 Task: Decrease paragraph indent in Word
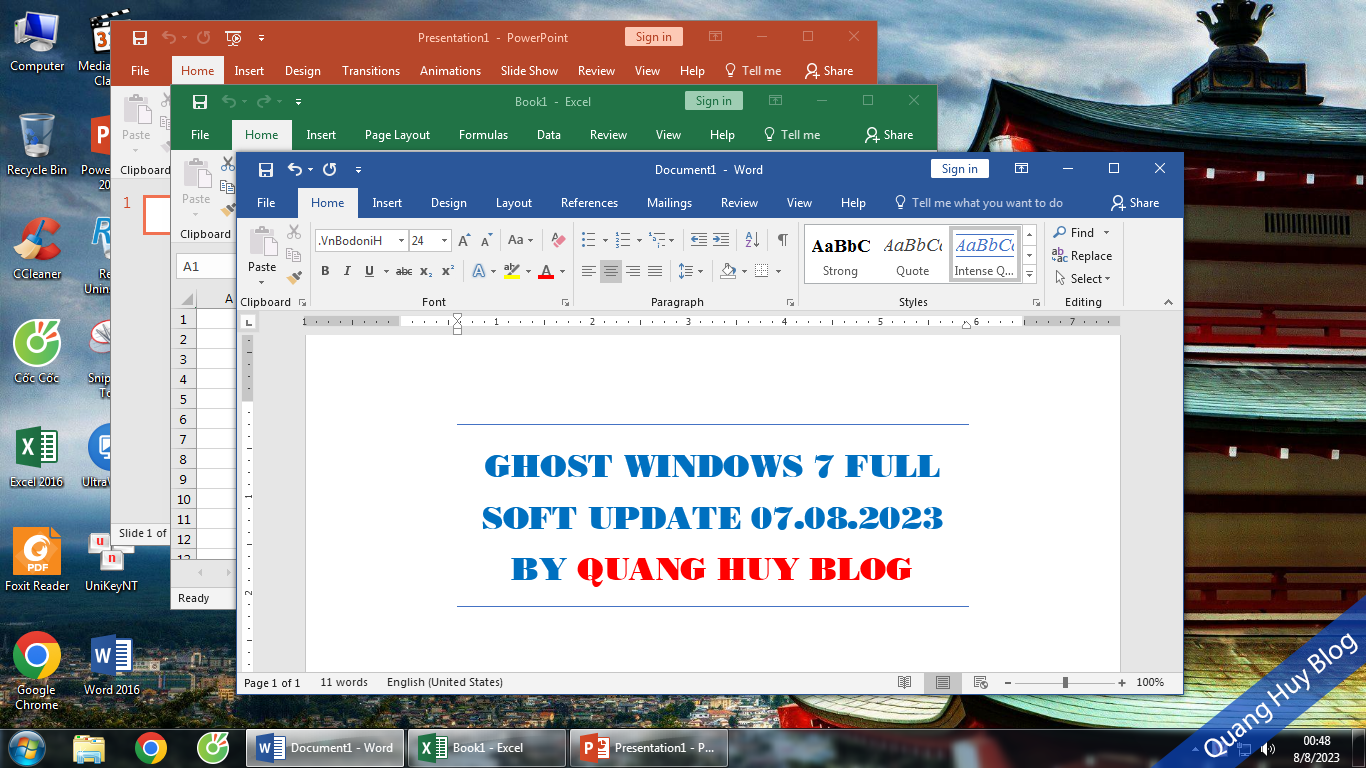click(698, 240)
